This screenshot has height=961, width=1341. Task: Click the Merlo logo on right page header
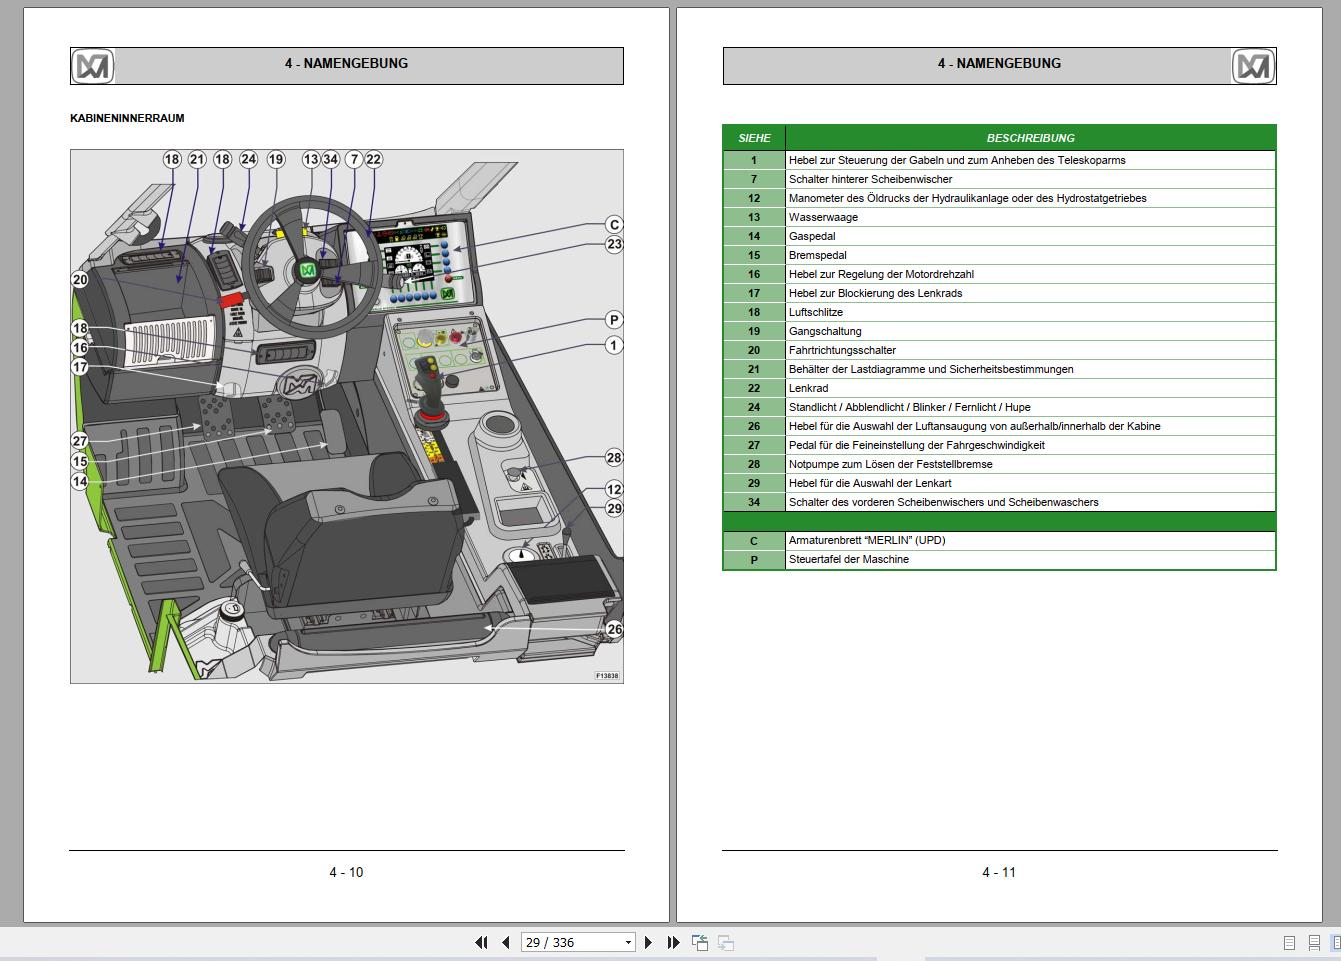(1252, 66)
